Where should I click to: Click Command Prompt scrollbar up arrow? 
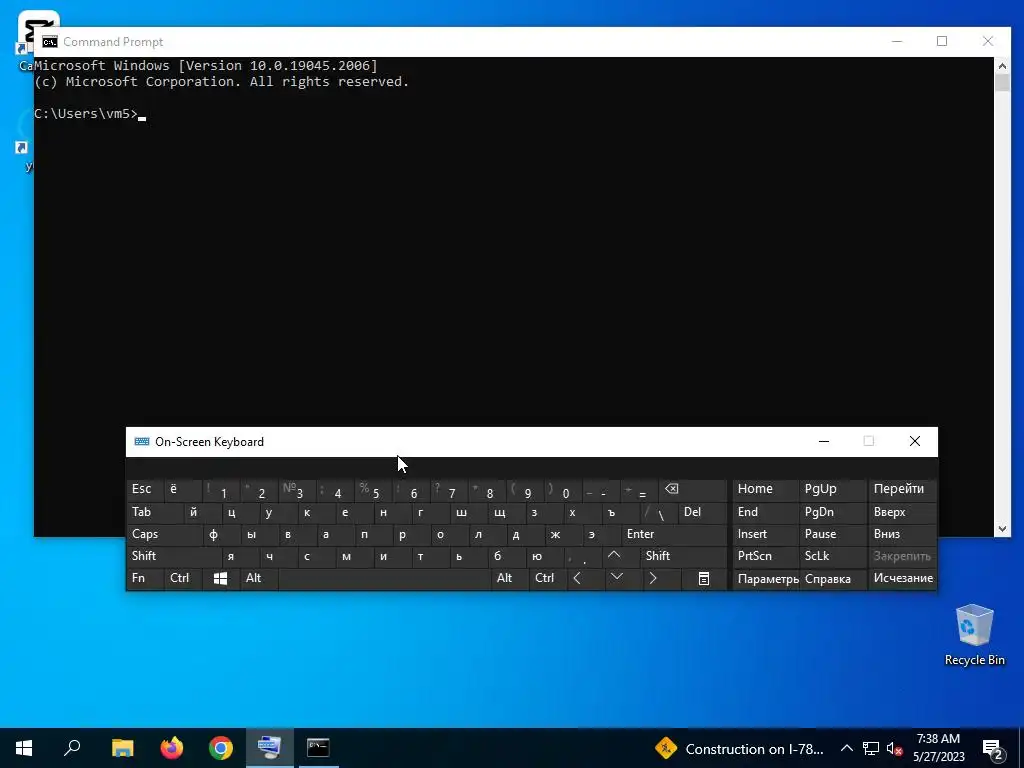(x=1002, y=65)
